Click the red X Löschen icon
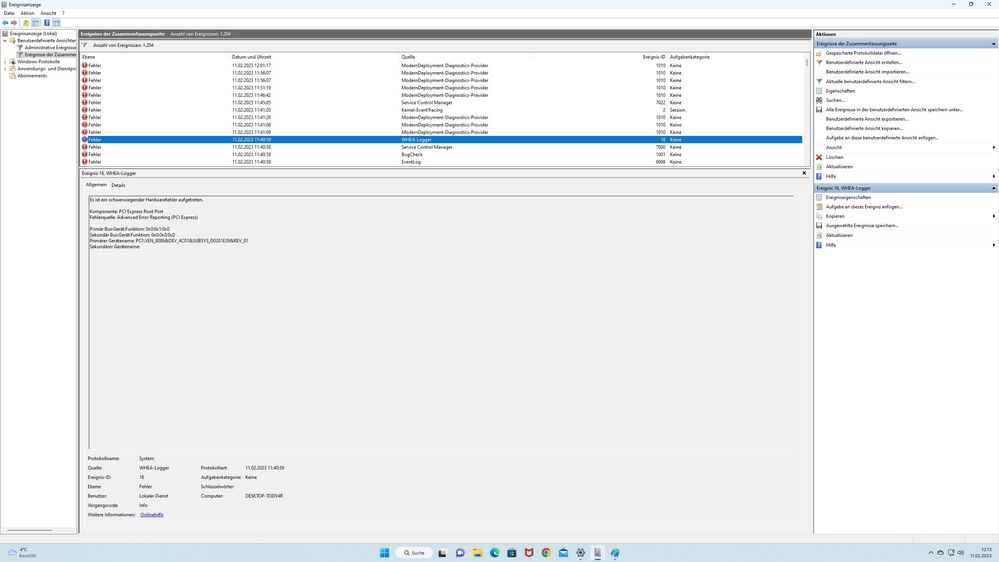The image size is (999, 562). (x=819, y=157)
